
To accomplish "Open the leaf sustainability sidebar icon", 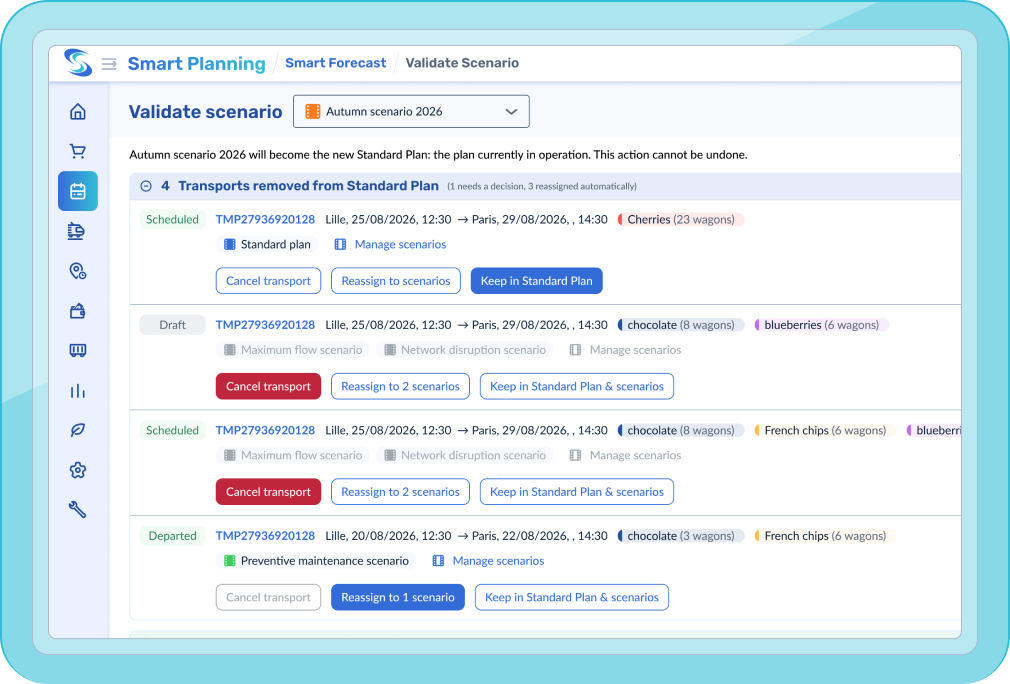I will point(78,430).
